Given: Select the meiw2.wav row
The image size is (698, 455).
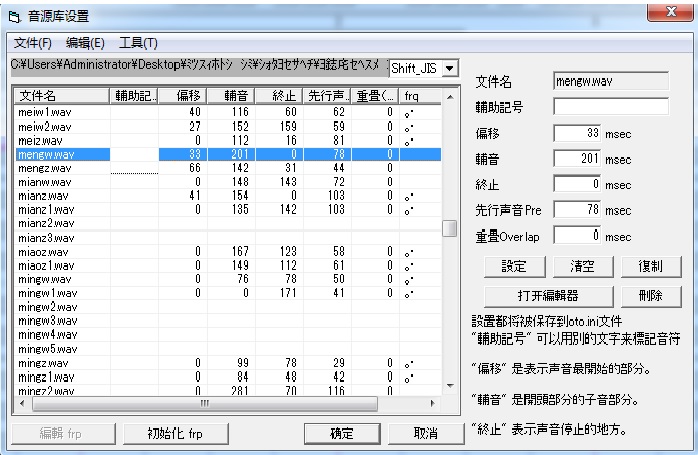Looking at the screenshot, I should pos(228,127).
